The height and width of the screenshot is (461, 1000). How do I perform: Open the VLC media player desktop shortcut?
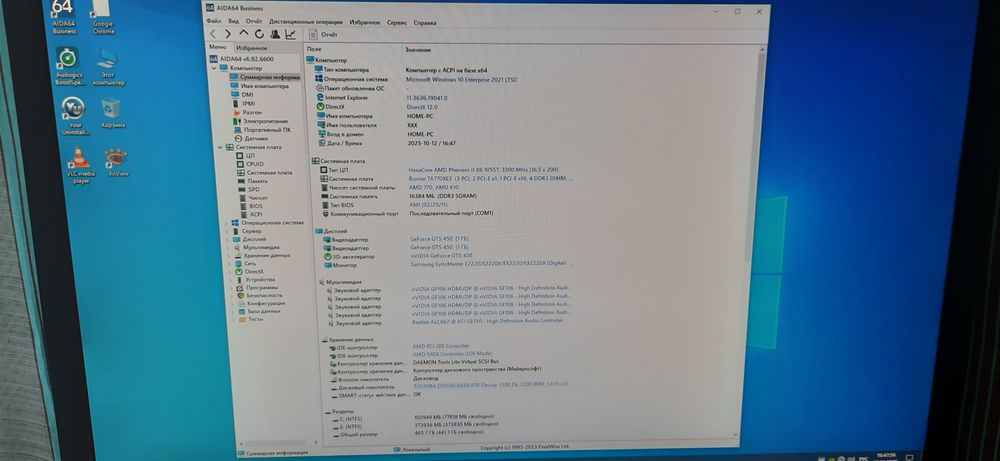(80, 166)
